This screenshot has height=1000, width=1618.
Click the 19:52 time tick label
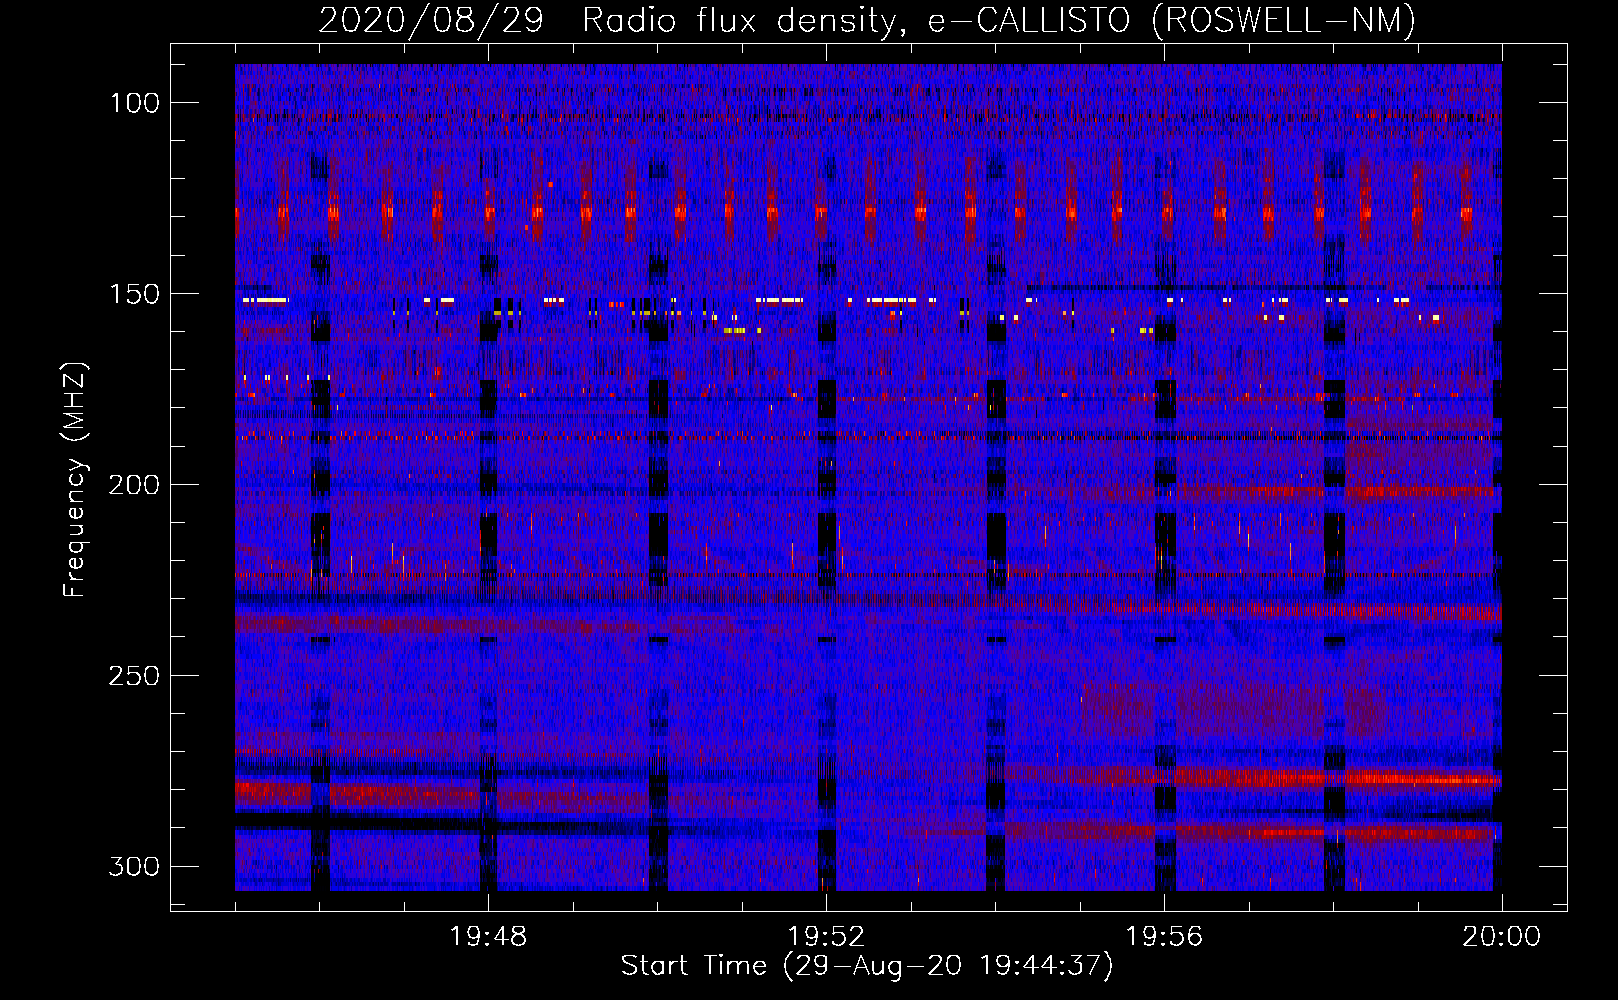pyautogui.click(x=826, y=937)
